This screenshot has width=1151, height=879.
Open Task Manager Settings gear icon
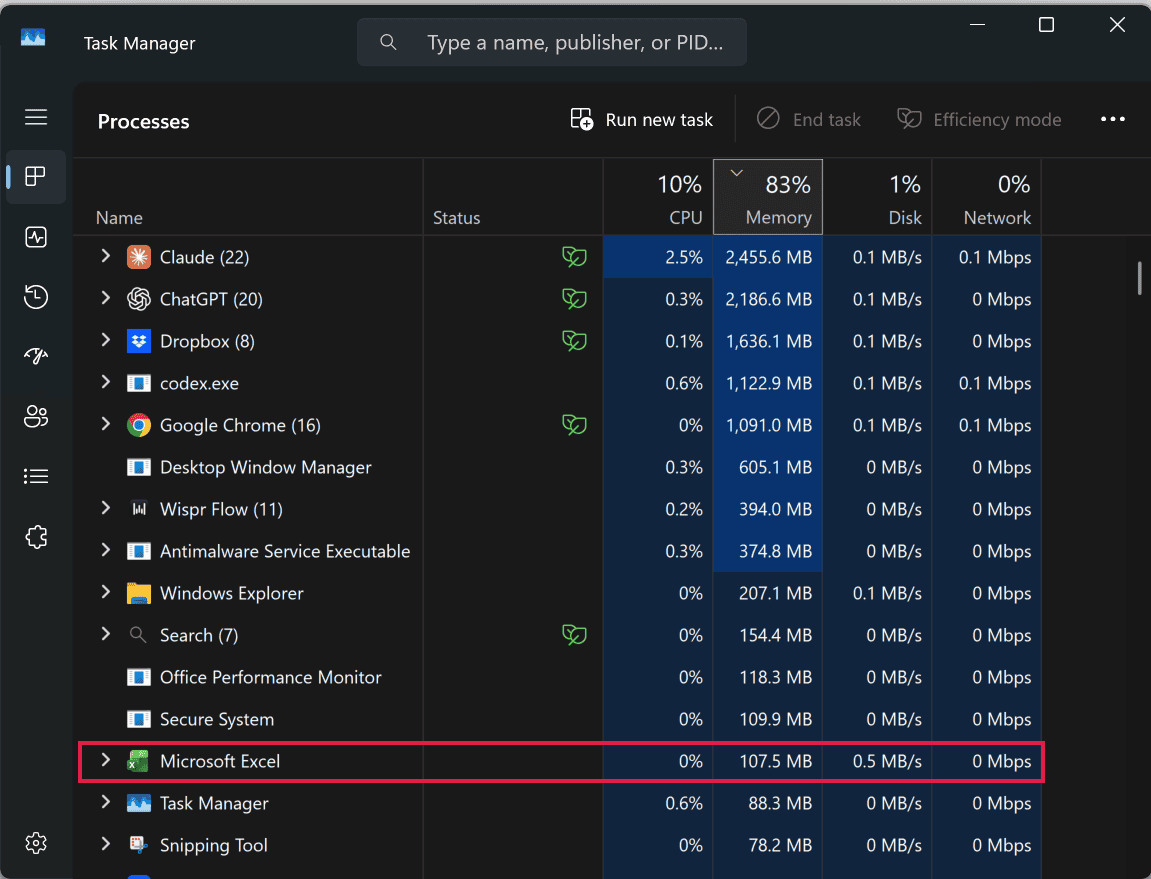pyautogui.click(x=36, y=843)
